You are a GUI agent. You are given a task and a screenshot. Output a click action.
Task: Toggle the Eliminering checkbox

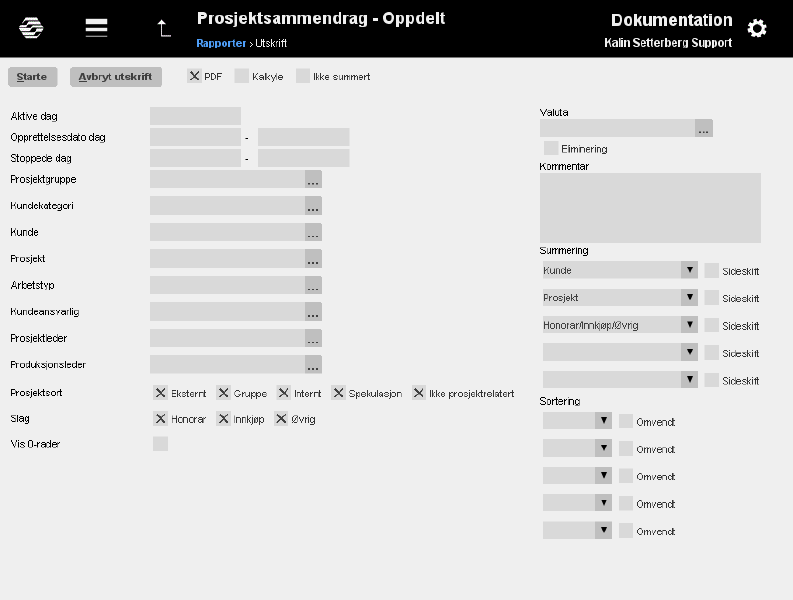pyautogui.click(x=551, y=148)
